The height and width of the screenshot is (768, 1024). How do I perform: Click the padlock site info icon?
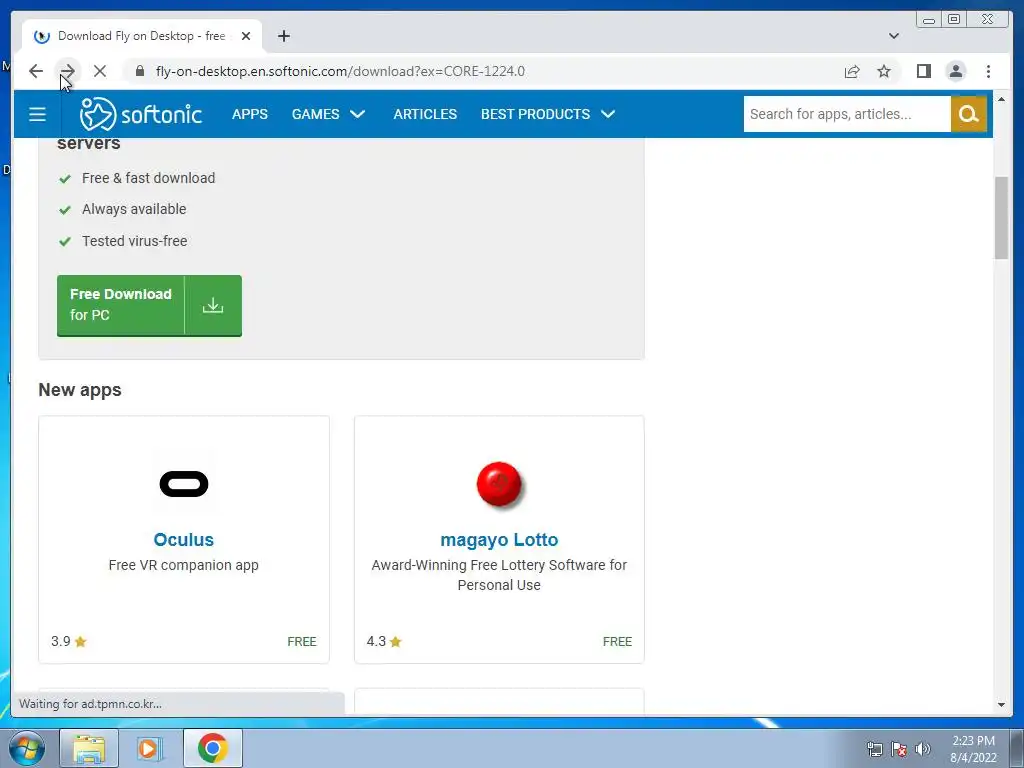(x=140, y=71)
